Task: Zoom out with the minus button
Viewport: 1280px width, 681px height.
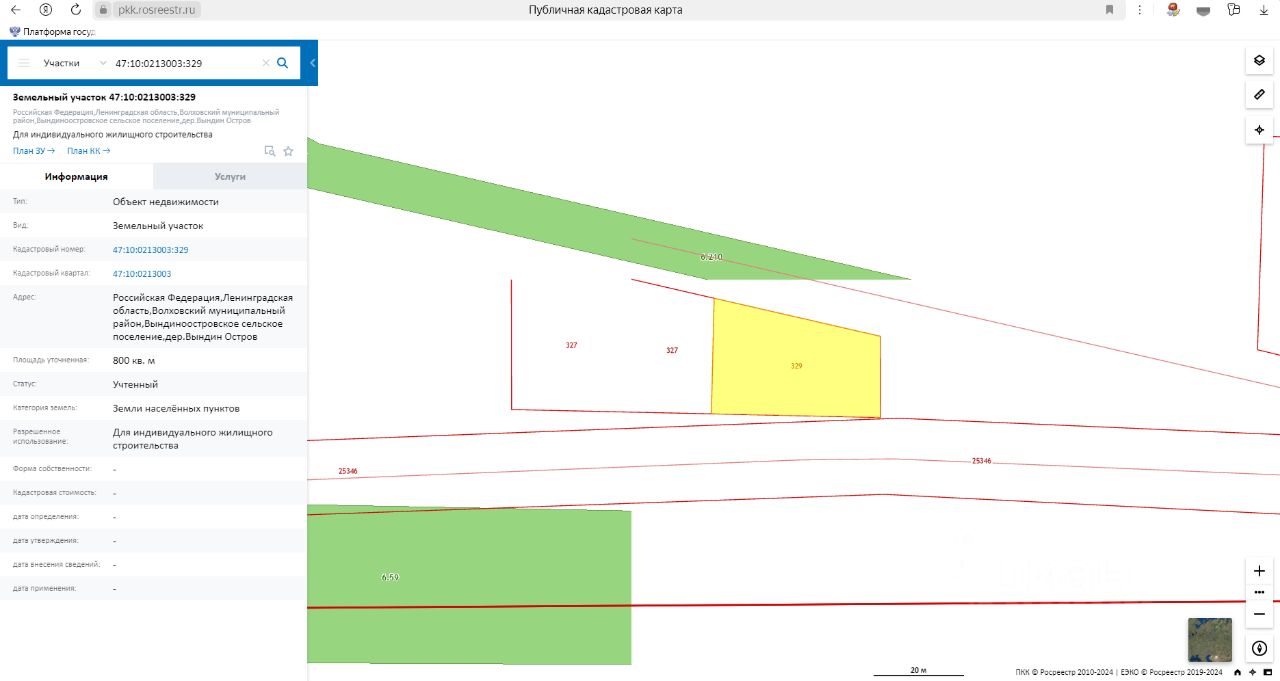Action: click(1259, 614)
